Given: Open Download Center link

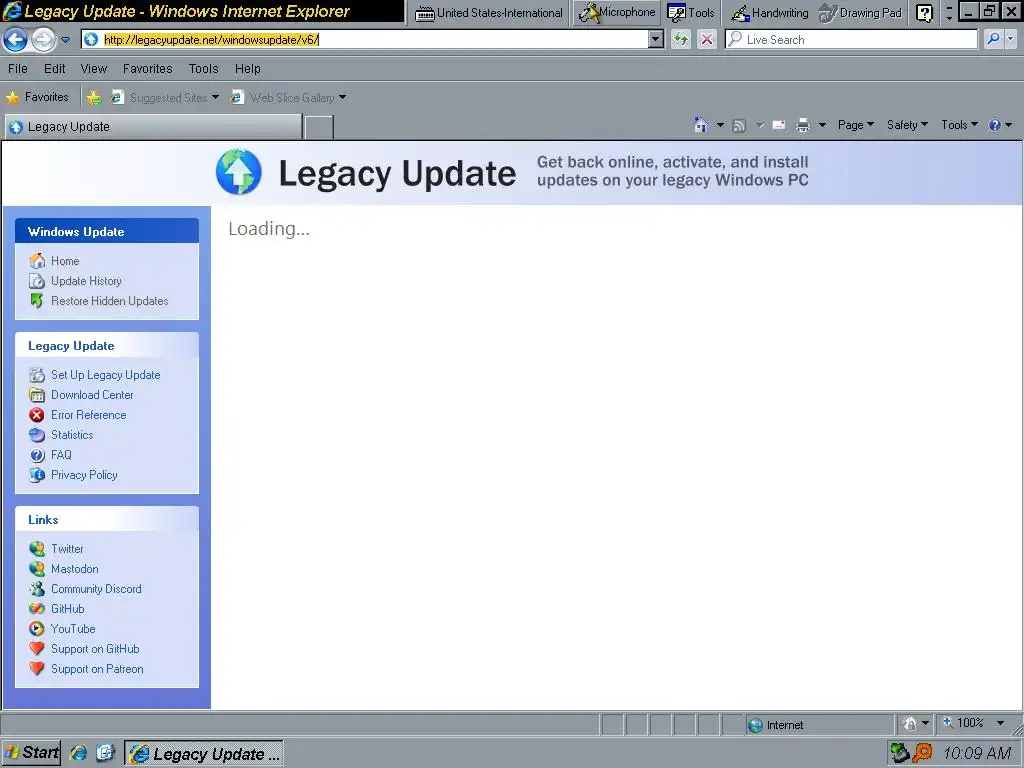Looking at the screenshot, I should pos(92,395).
